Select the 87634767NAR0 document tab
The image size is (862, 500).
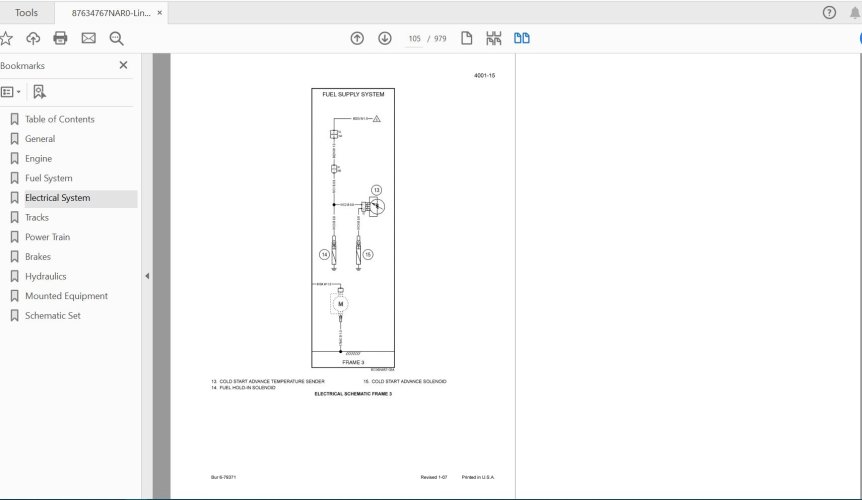point(110,13)
